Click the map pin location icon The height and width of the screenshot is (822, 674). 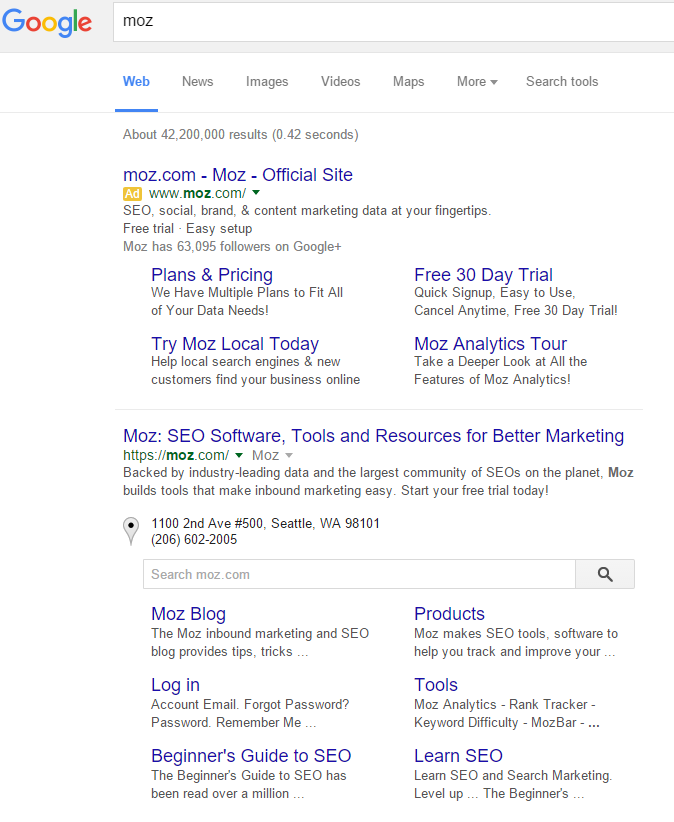(130, 530)
